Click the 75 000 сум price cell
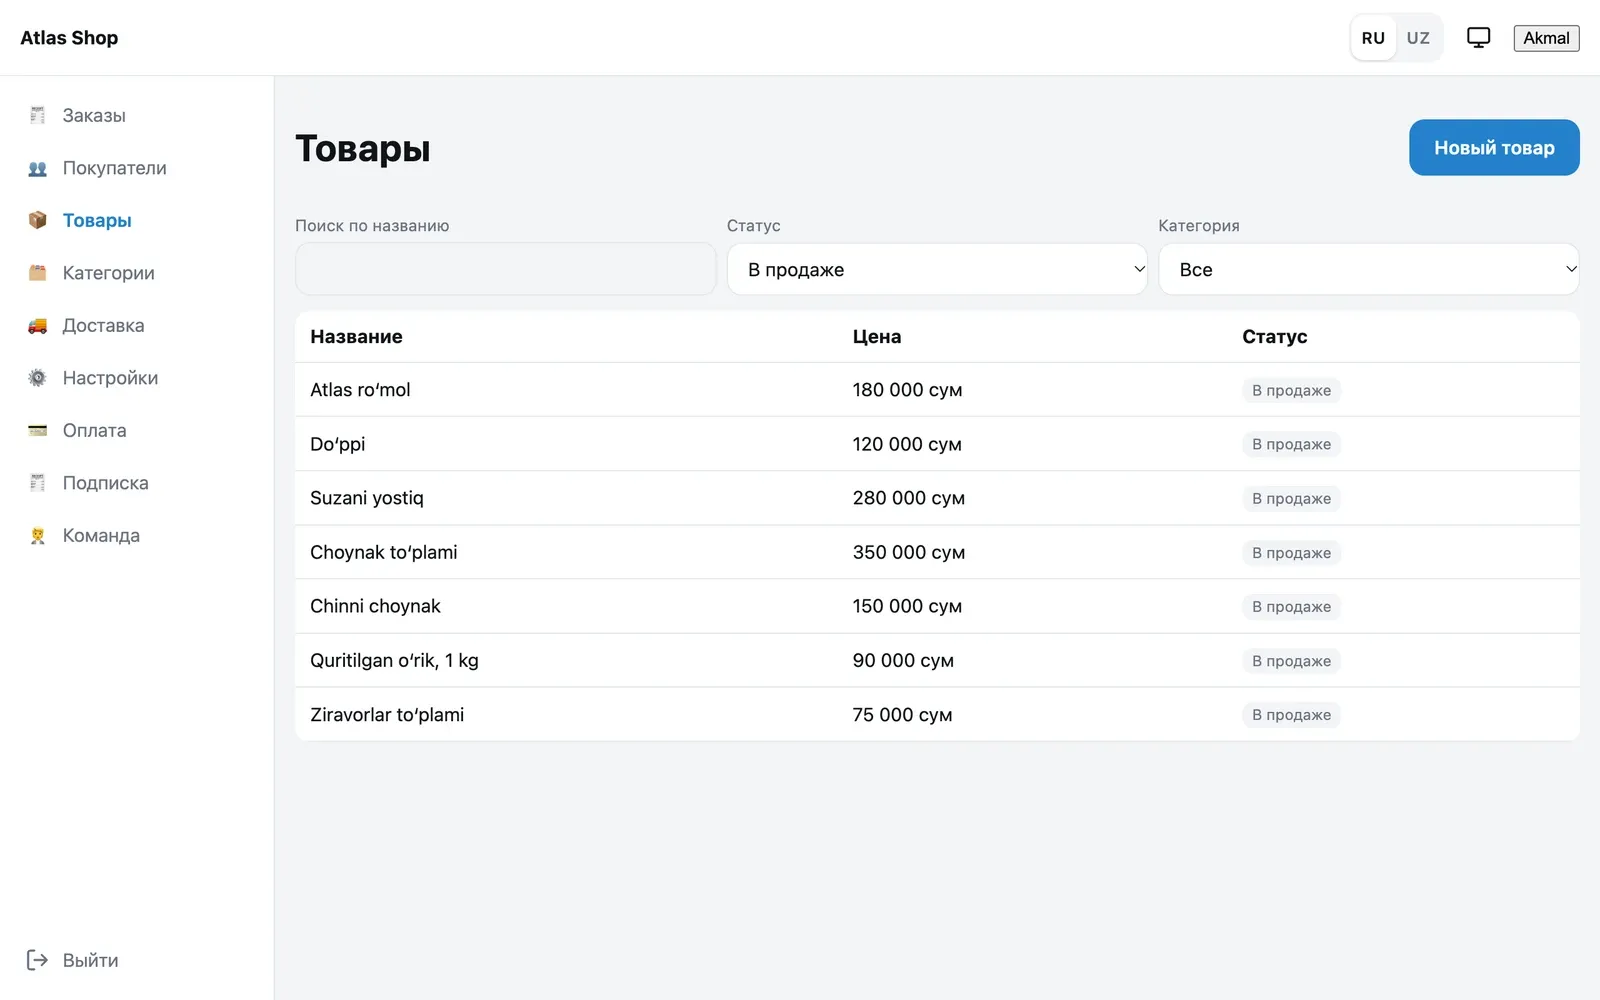 tap(902, 715)
